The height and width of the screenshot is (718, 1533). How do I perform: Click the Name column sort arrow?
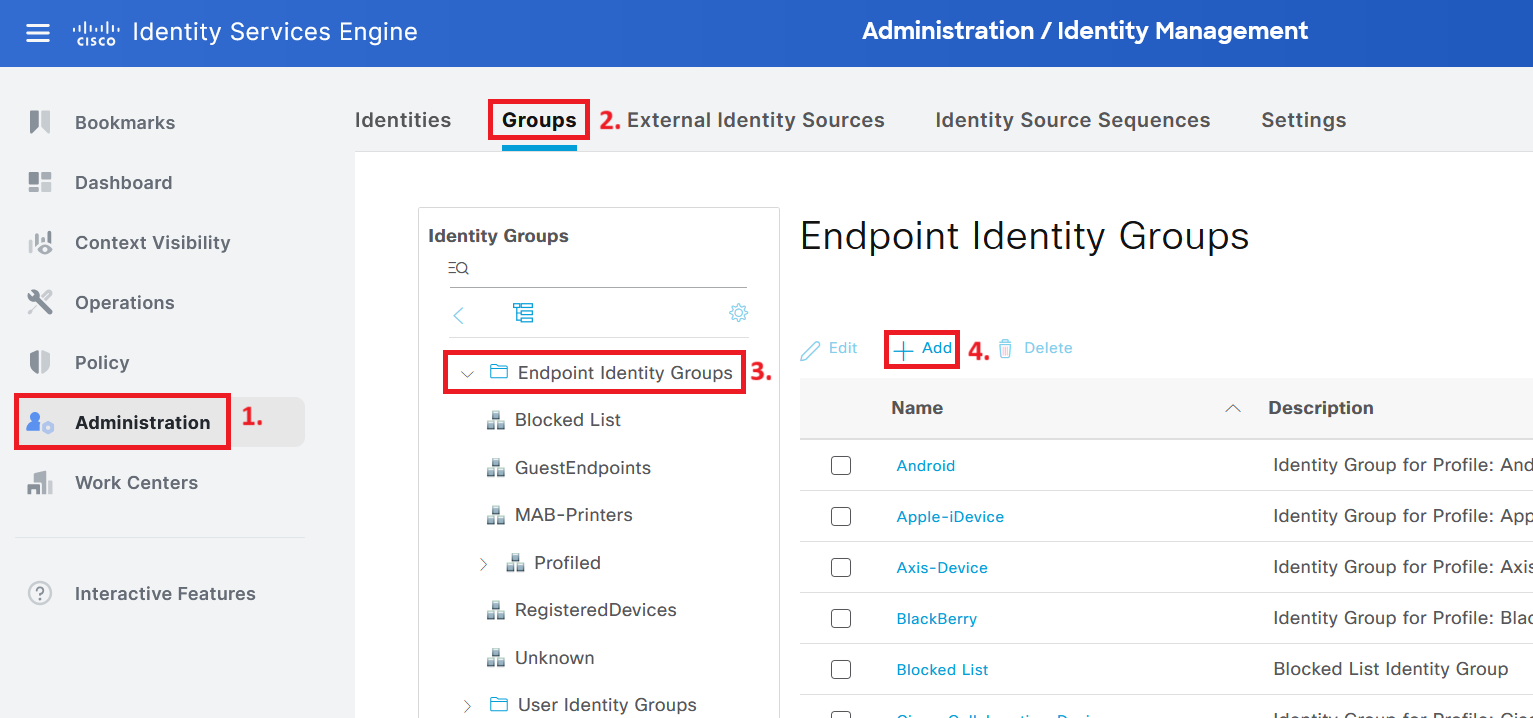pyautogui.click(x=1232, y=408)
